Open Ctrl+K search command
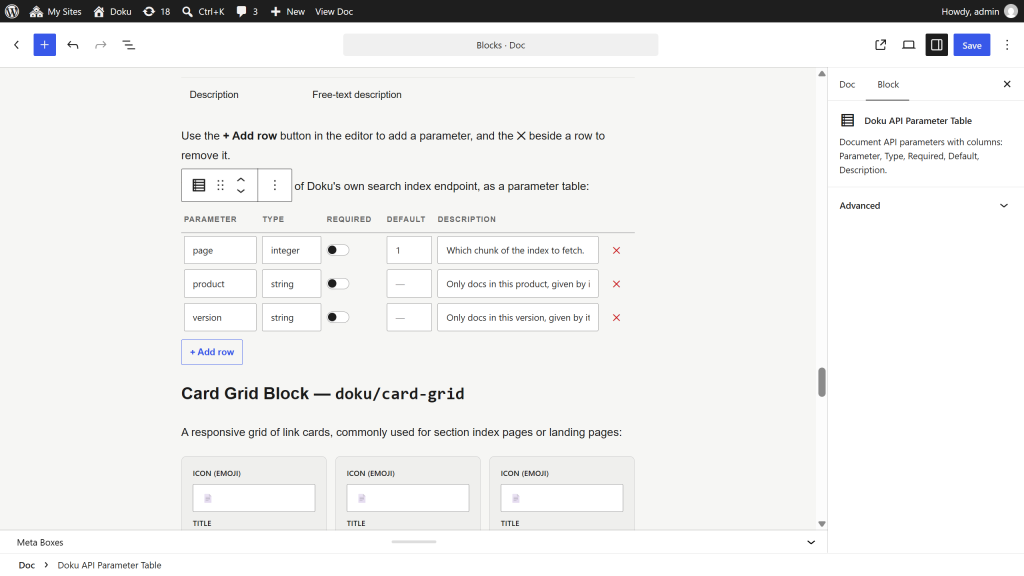The width and height of the screenshot is (1024, 576). tap(203, 11)
